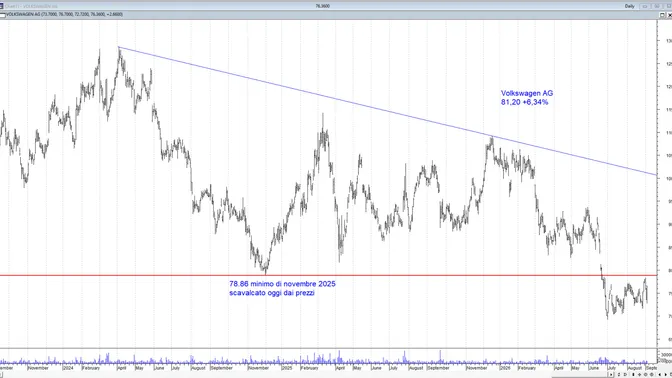672x378 pixels.
Task: Open the chart window system icon menu
Action: click(x=2, y=6)
